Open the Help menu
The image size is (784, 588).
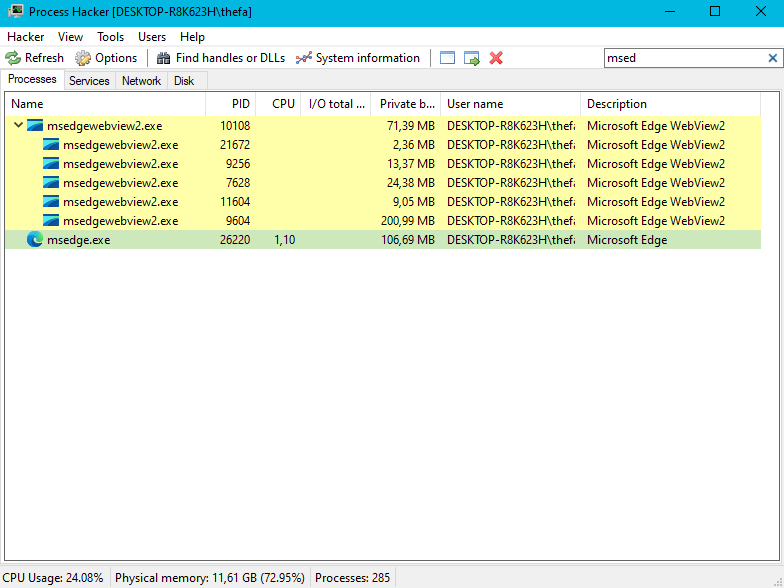[x=192, y=37]
